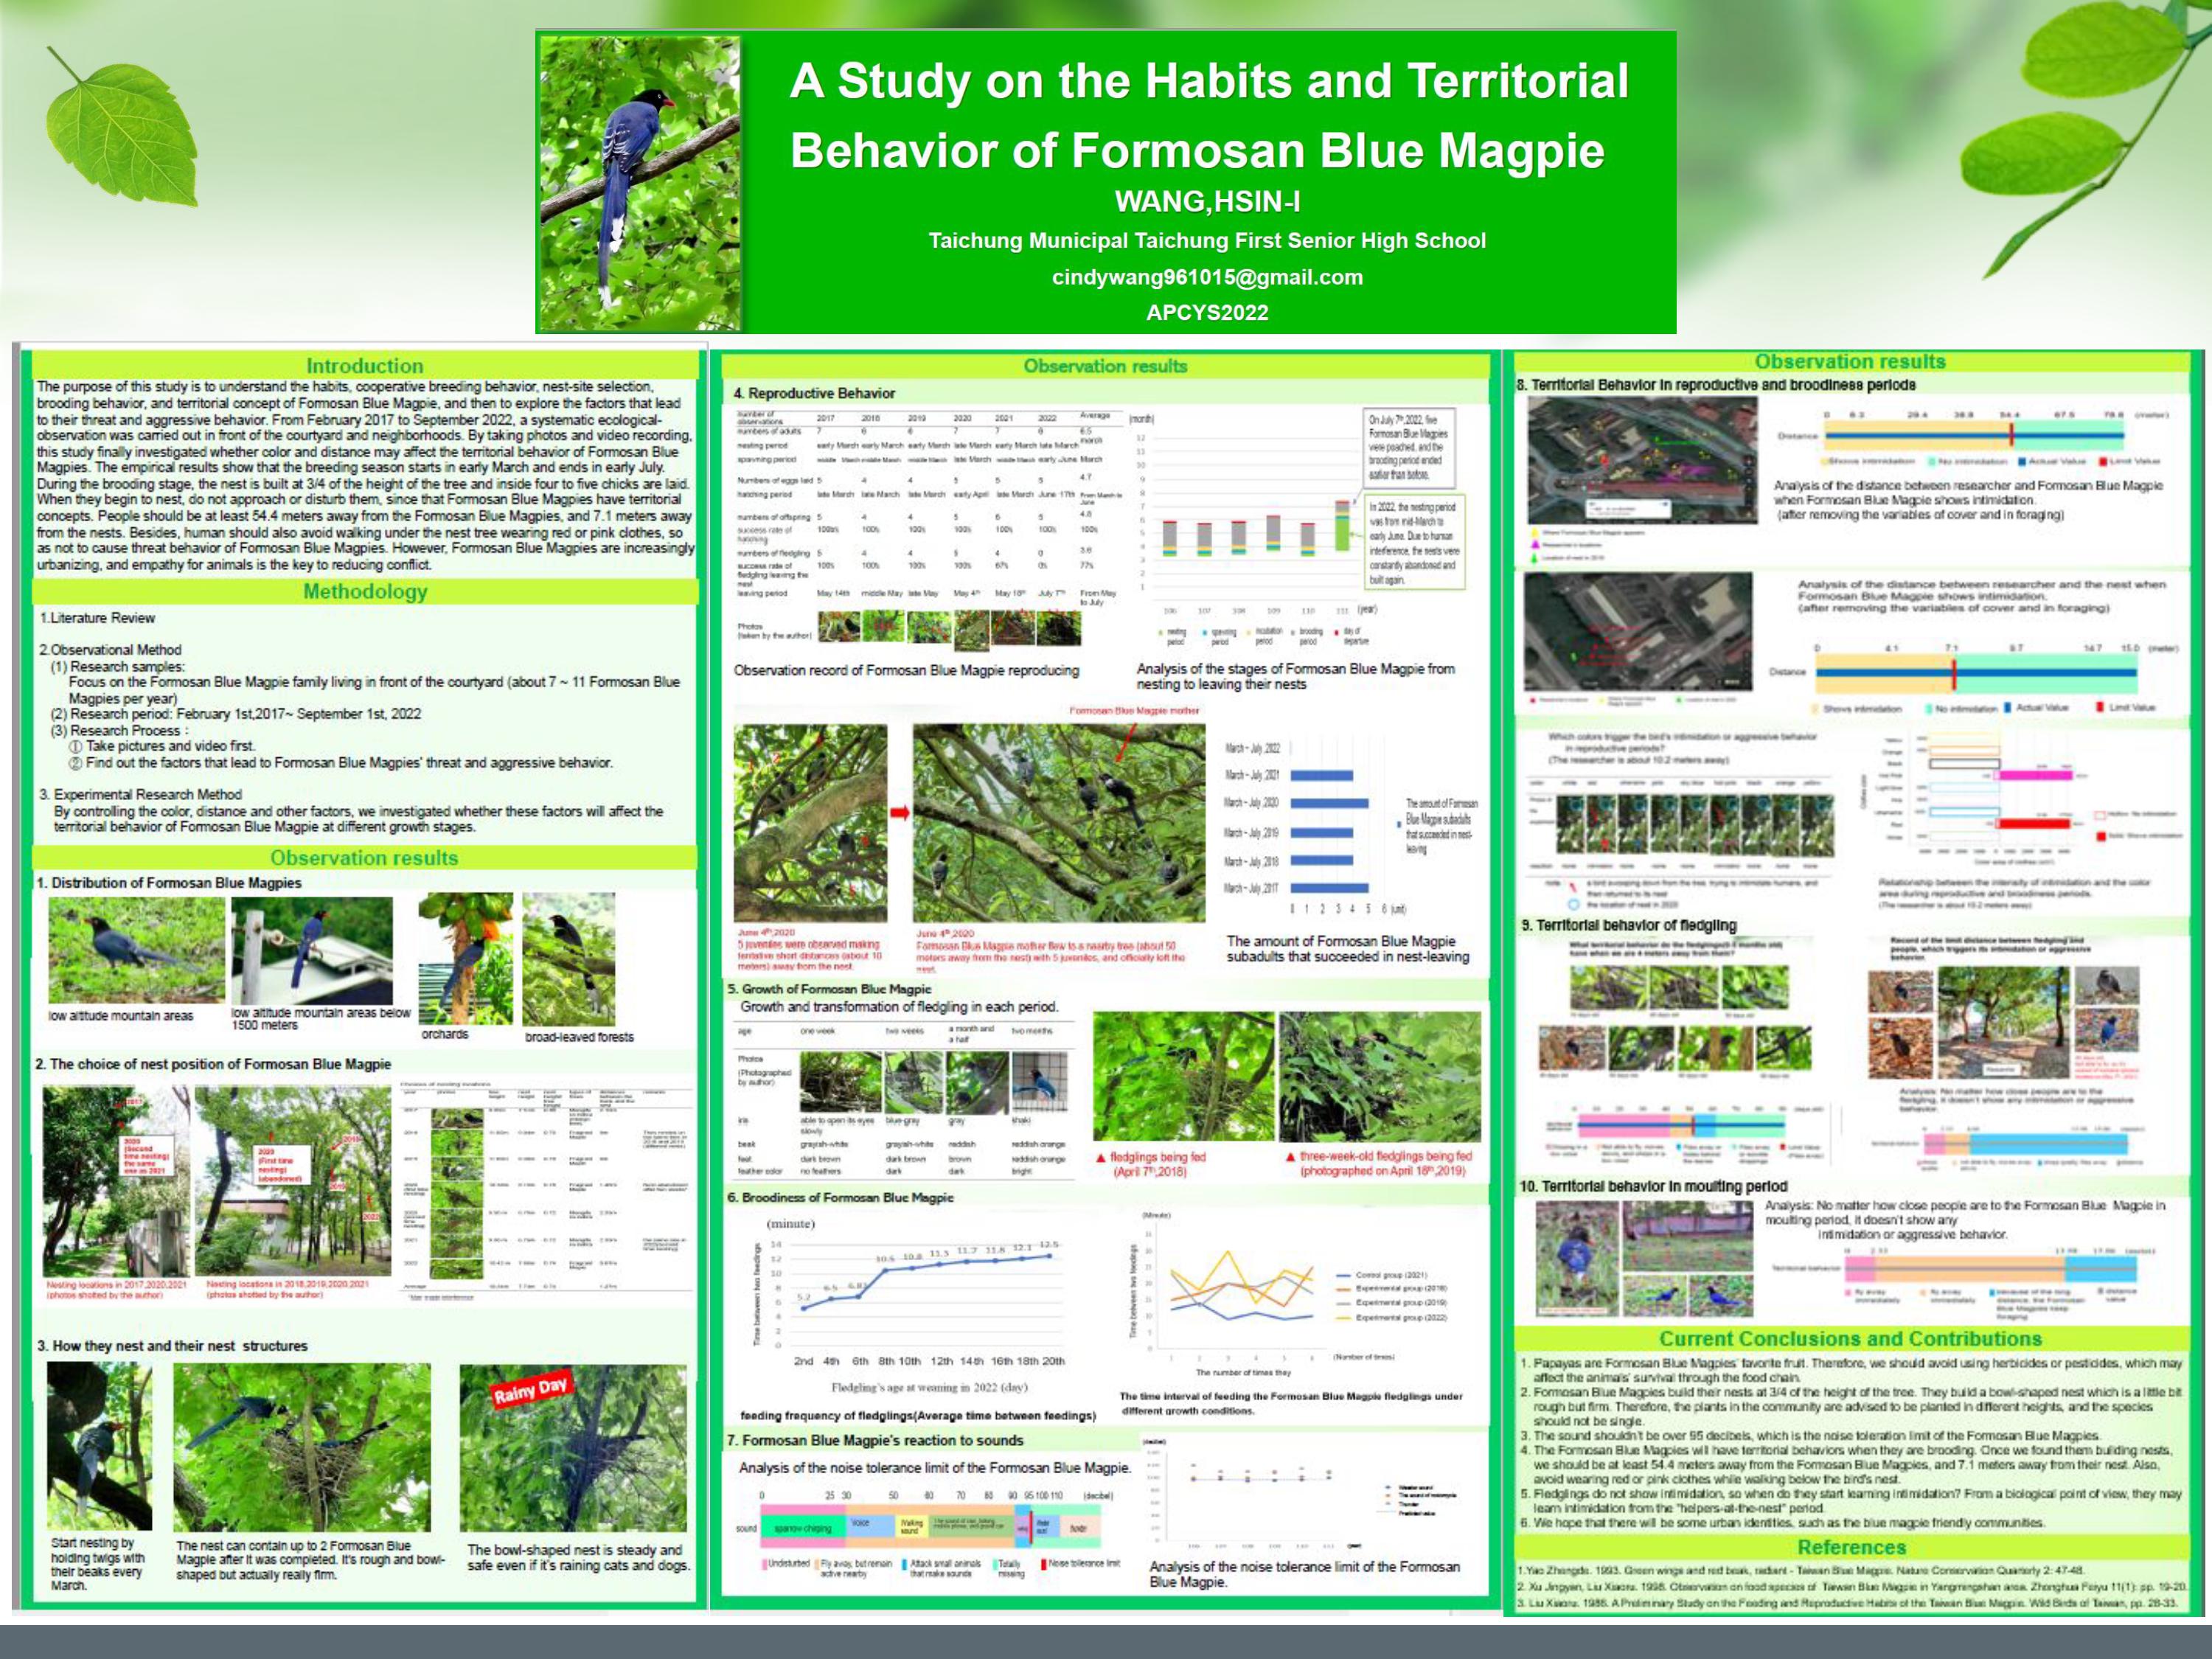Screen dimensions: 2212x1659
Task: Click the Noise tolerance limit red legend swatch
Action: coord(1043,1563)
